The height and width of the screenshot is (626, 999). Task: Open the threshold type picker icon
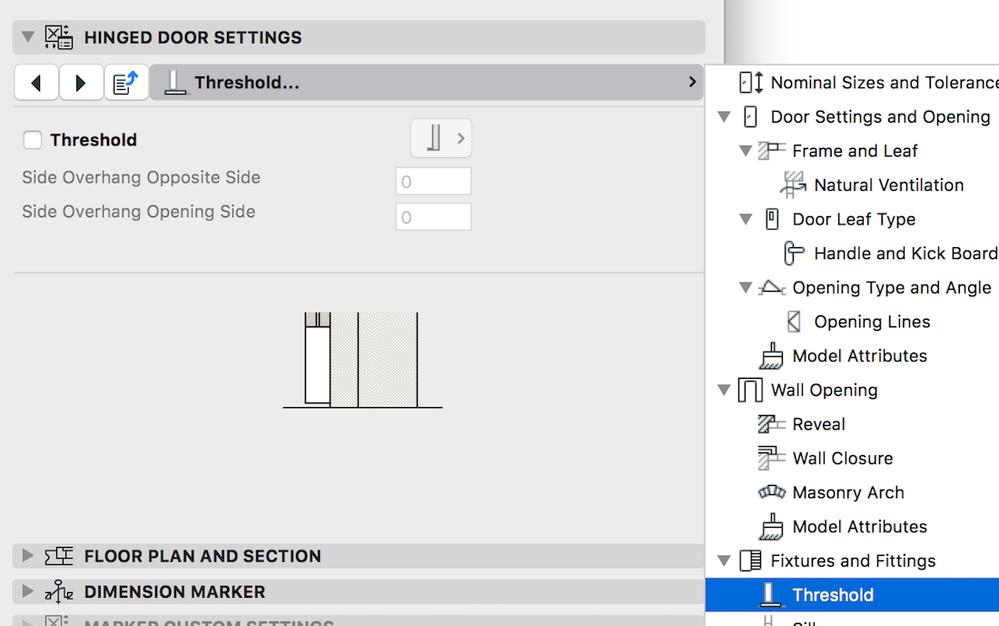tap(441, 139)
